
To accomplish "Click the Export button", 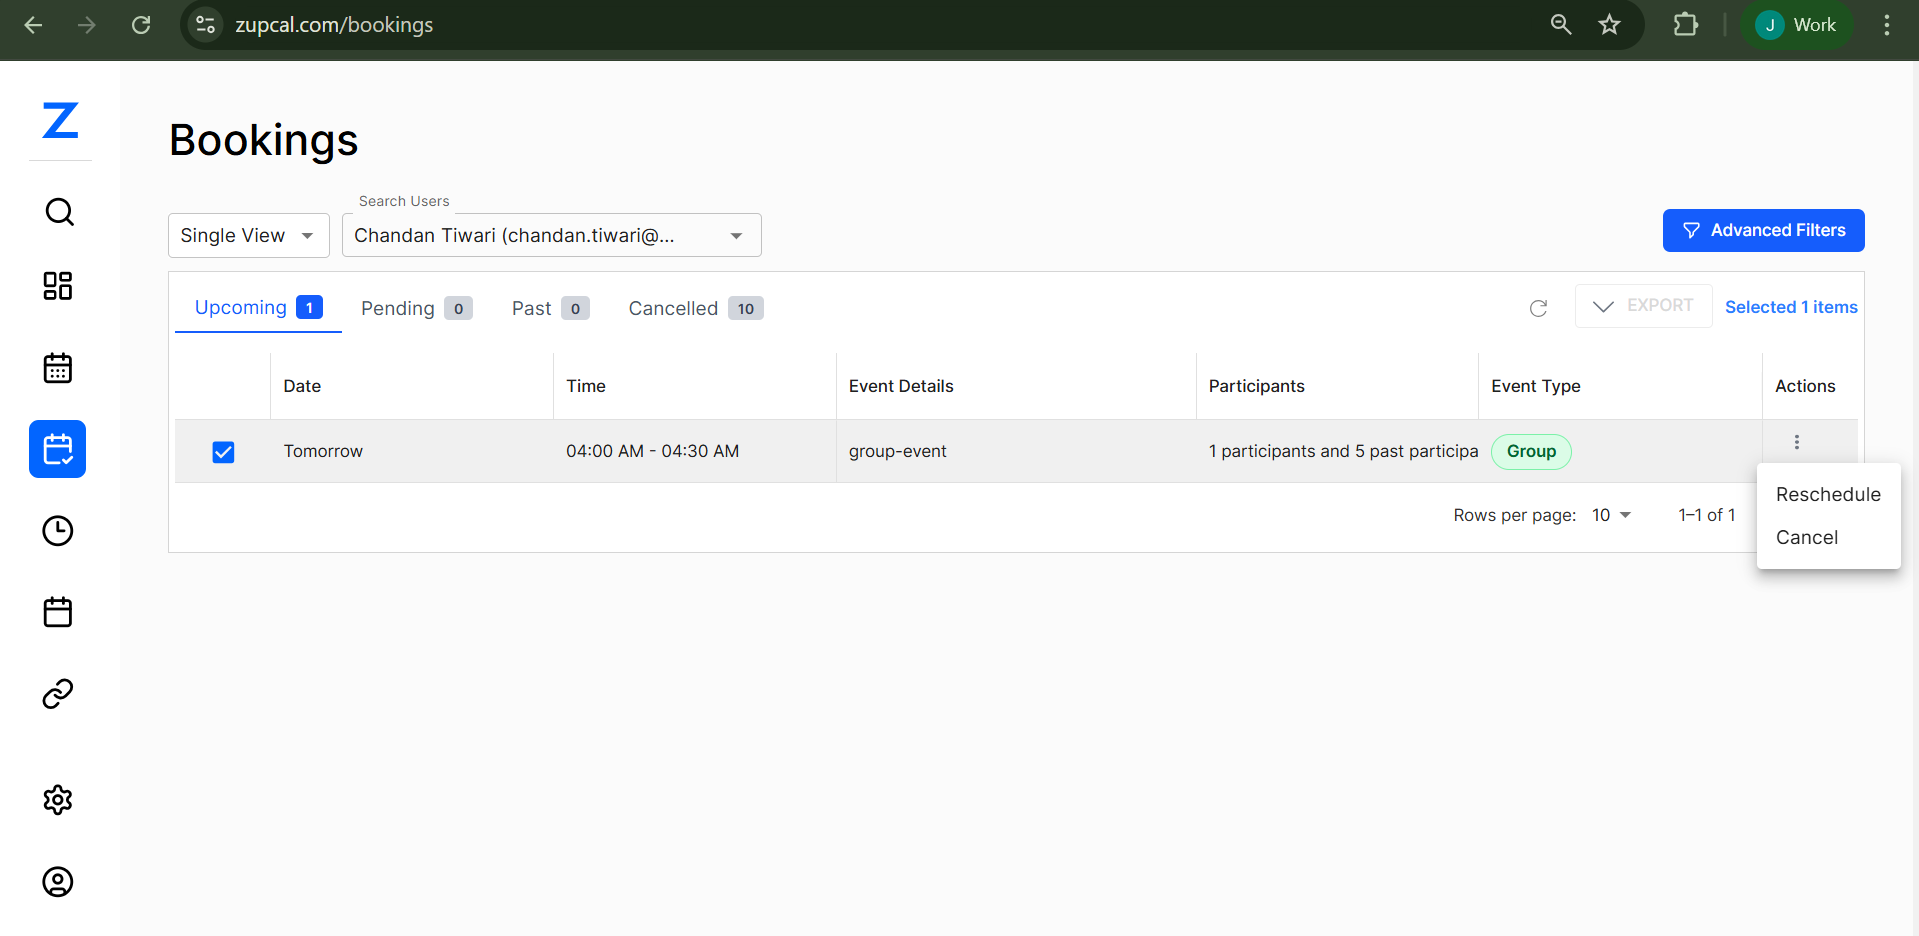I will [x=1643, y=306].
